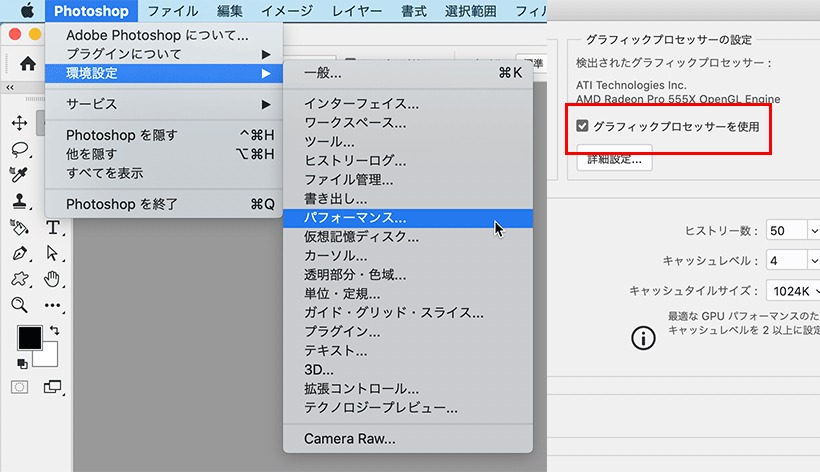Open the ヒストリー数 dropdown showing 50
Screen dimensions: 820x472
[792, 231]
